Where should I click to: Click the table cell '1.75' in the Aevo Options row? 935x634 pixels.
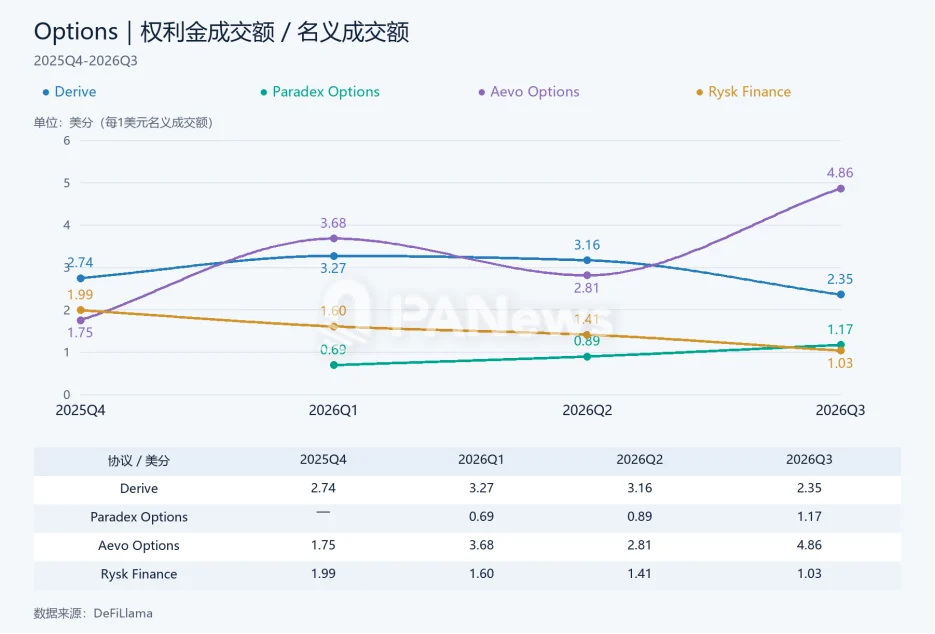point(323,546)
